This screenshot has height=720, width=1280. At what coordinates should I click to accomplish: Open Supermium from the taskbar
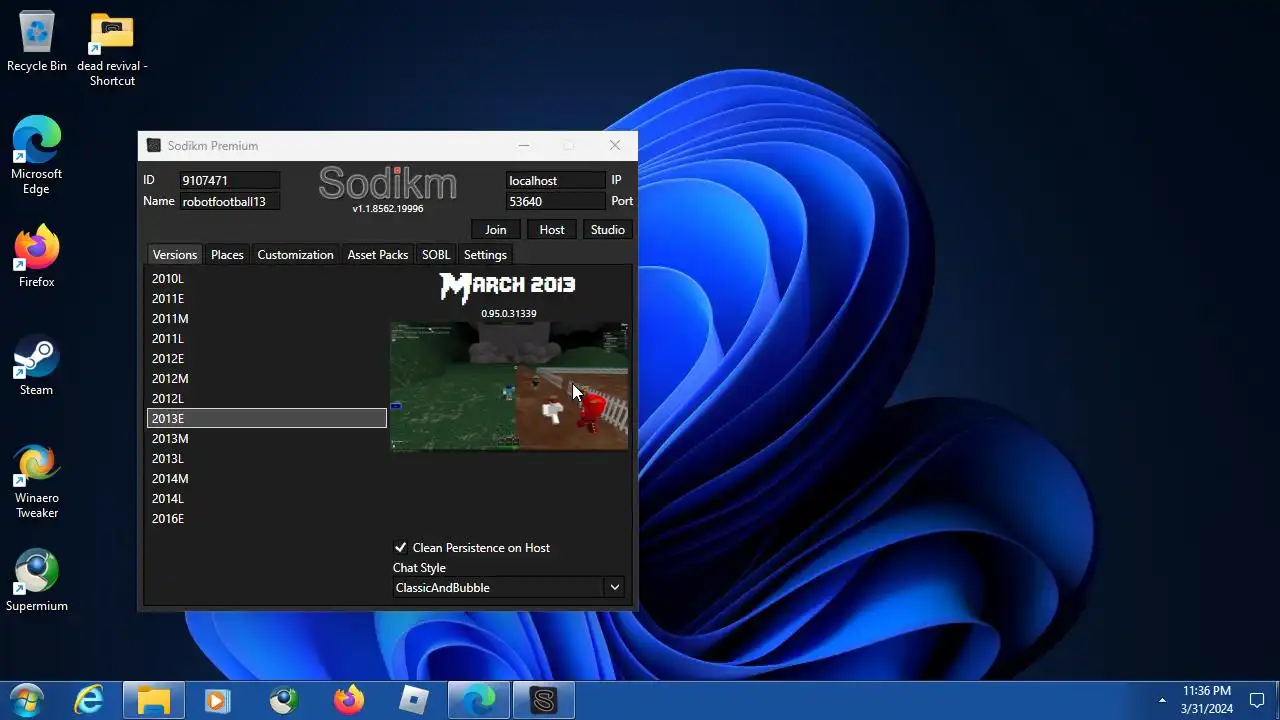click(x=284, y=700)
